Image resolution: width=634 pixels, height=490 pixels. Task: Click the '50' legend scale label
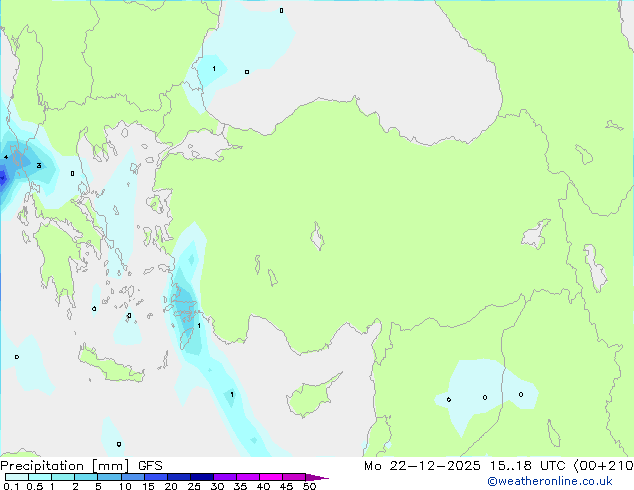point(309,486)
